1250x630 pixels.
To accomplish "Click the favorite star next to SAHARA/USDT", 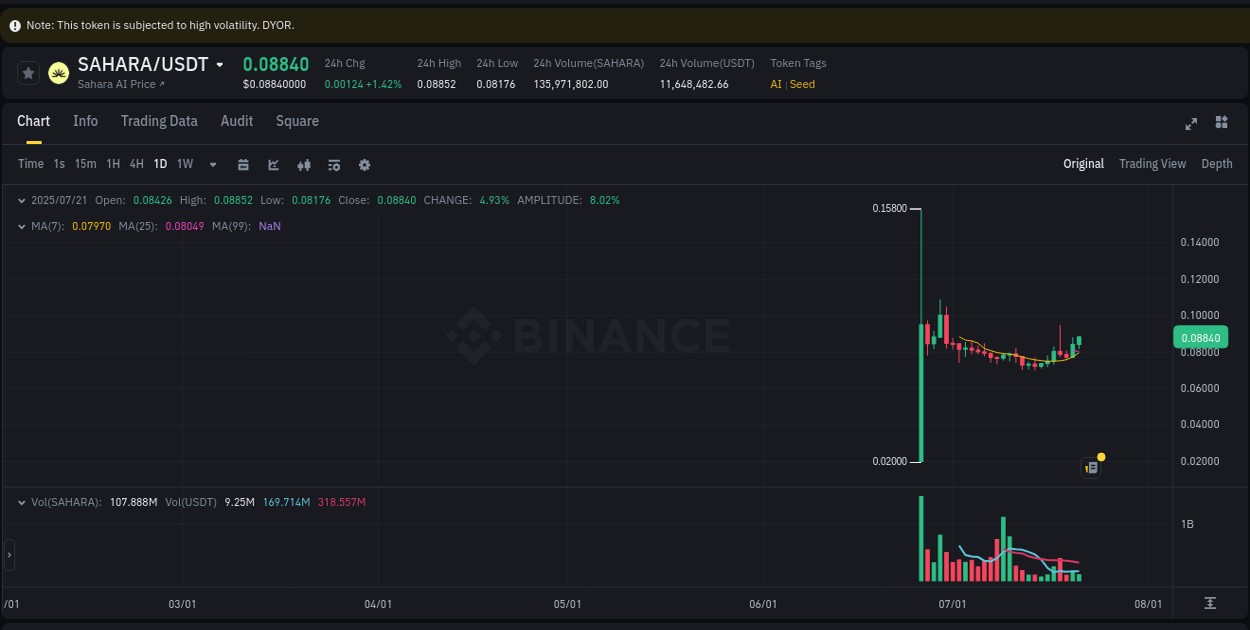I will (x=27, y=72).
